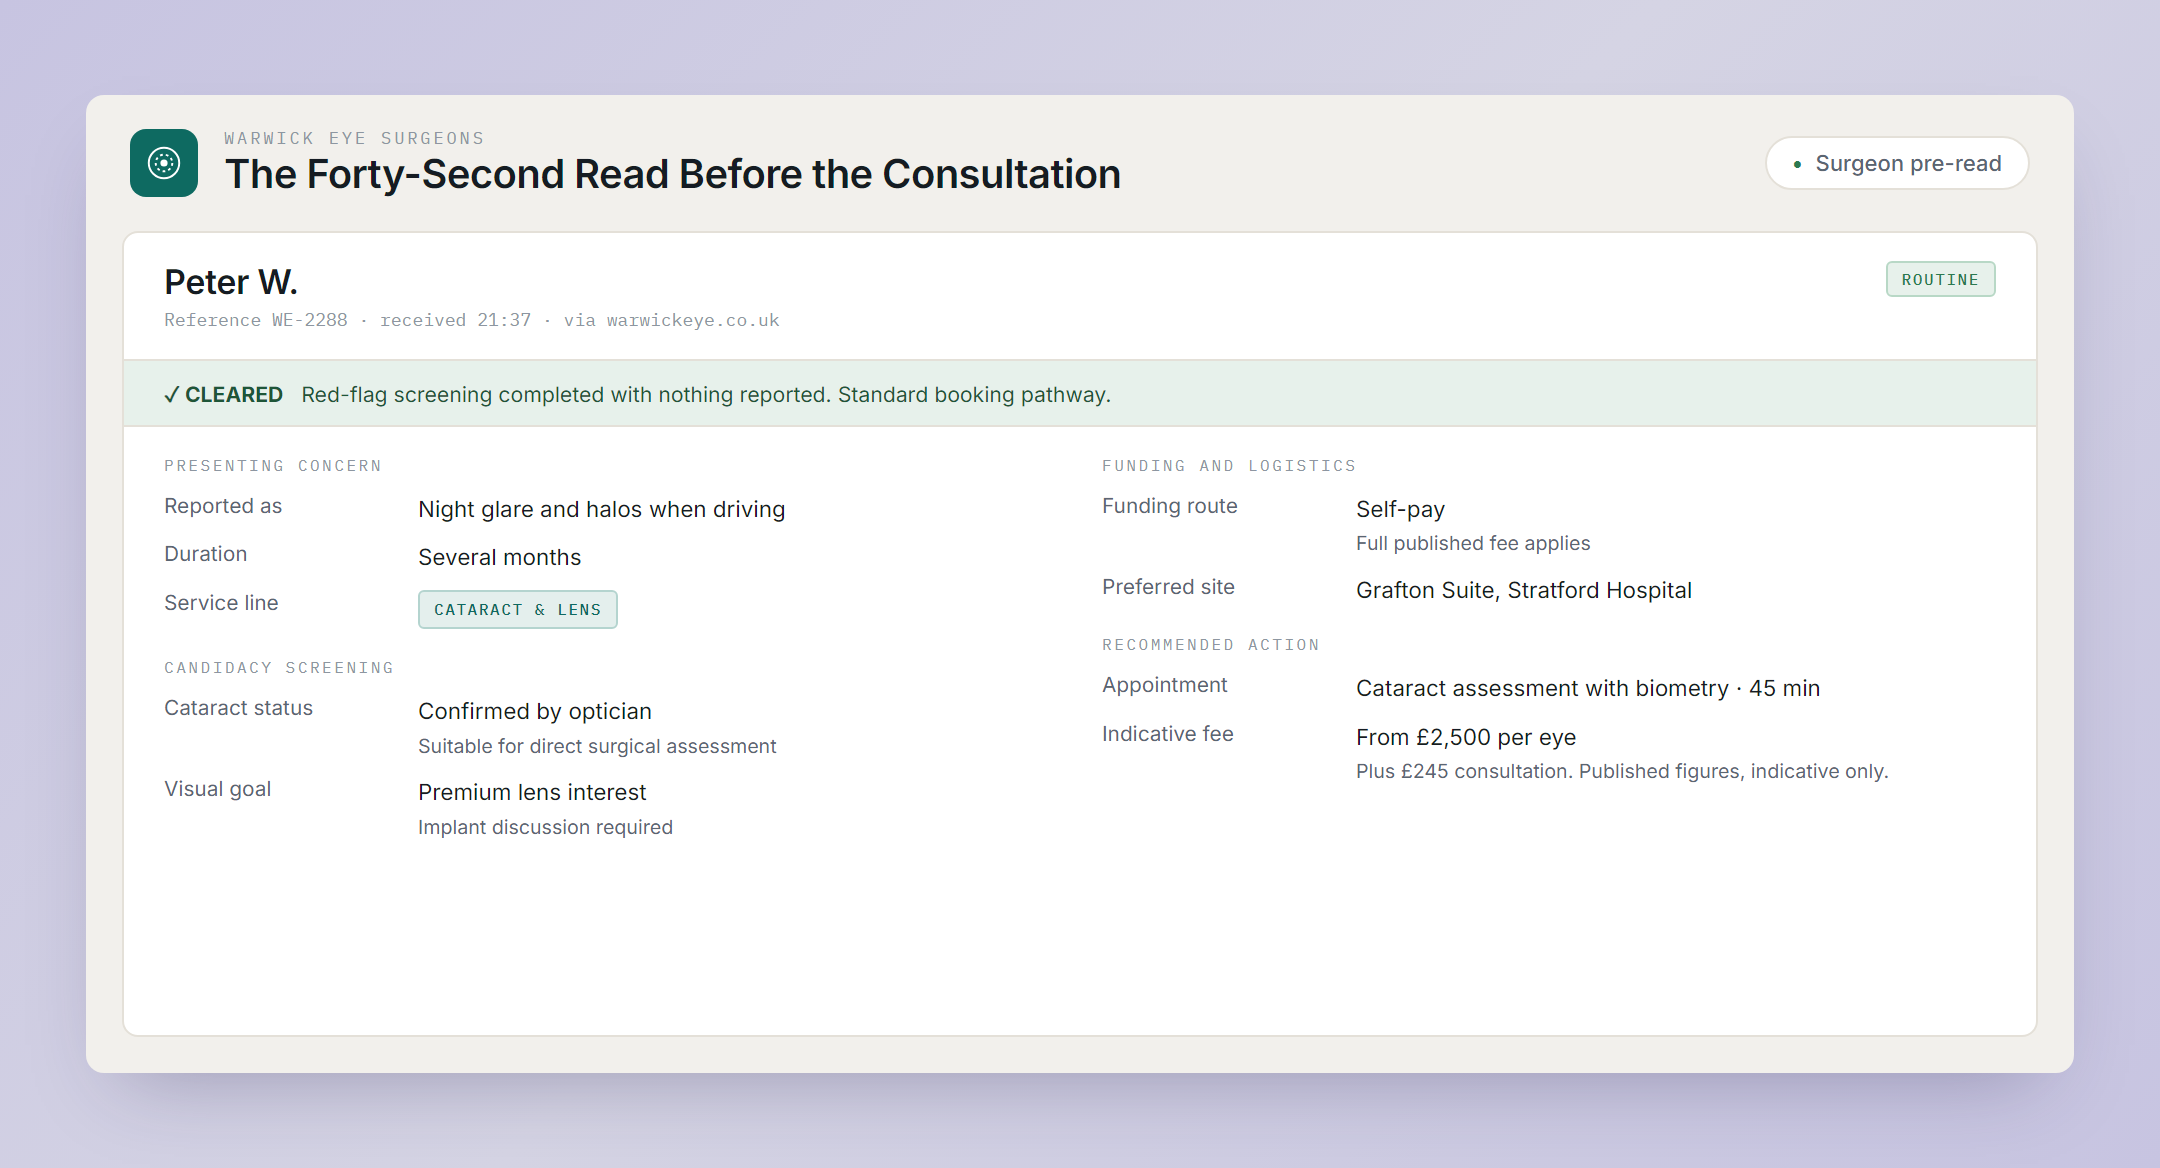2160x1168 pixels.
Task: Click the WARWICK EYE SURGEONS header label
Action: click(354, 138)
